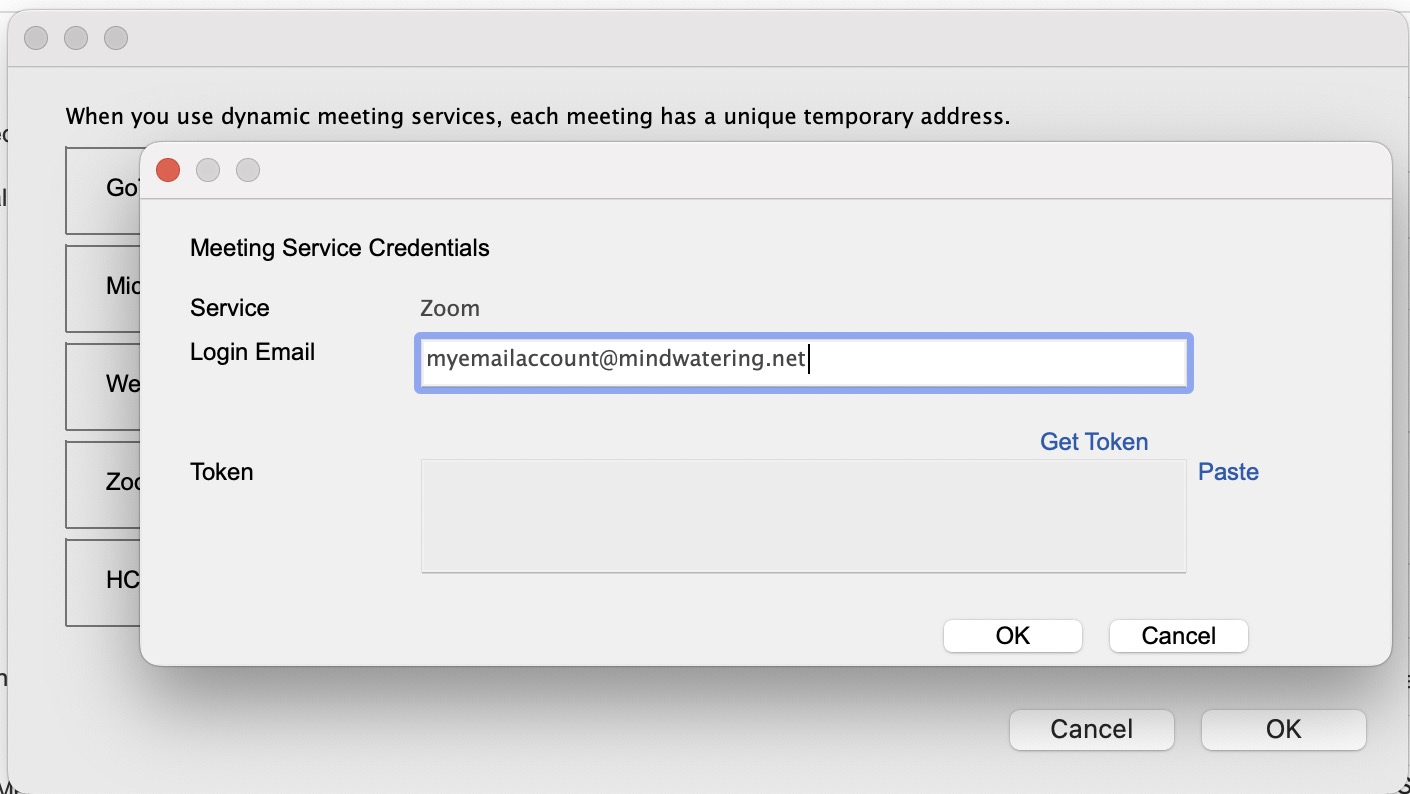1410x794 pixels.
Task: Click the credentials window minimize button
Action: point(208,170)
